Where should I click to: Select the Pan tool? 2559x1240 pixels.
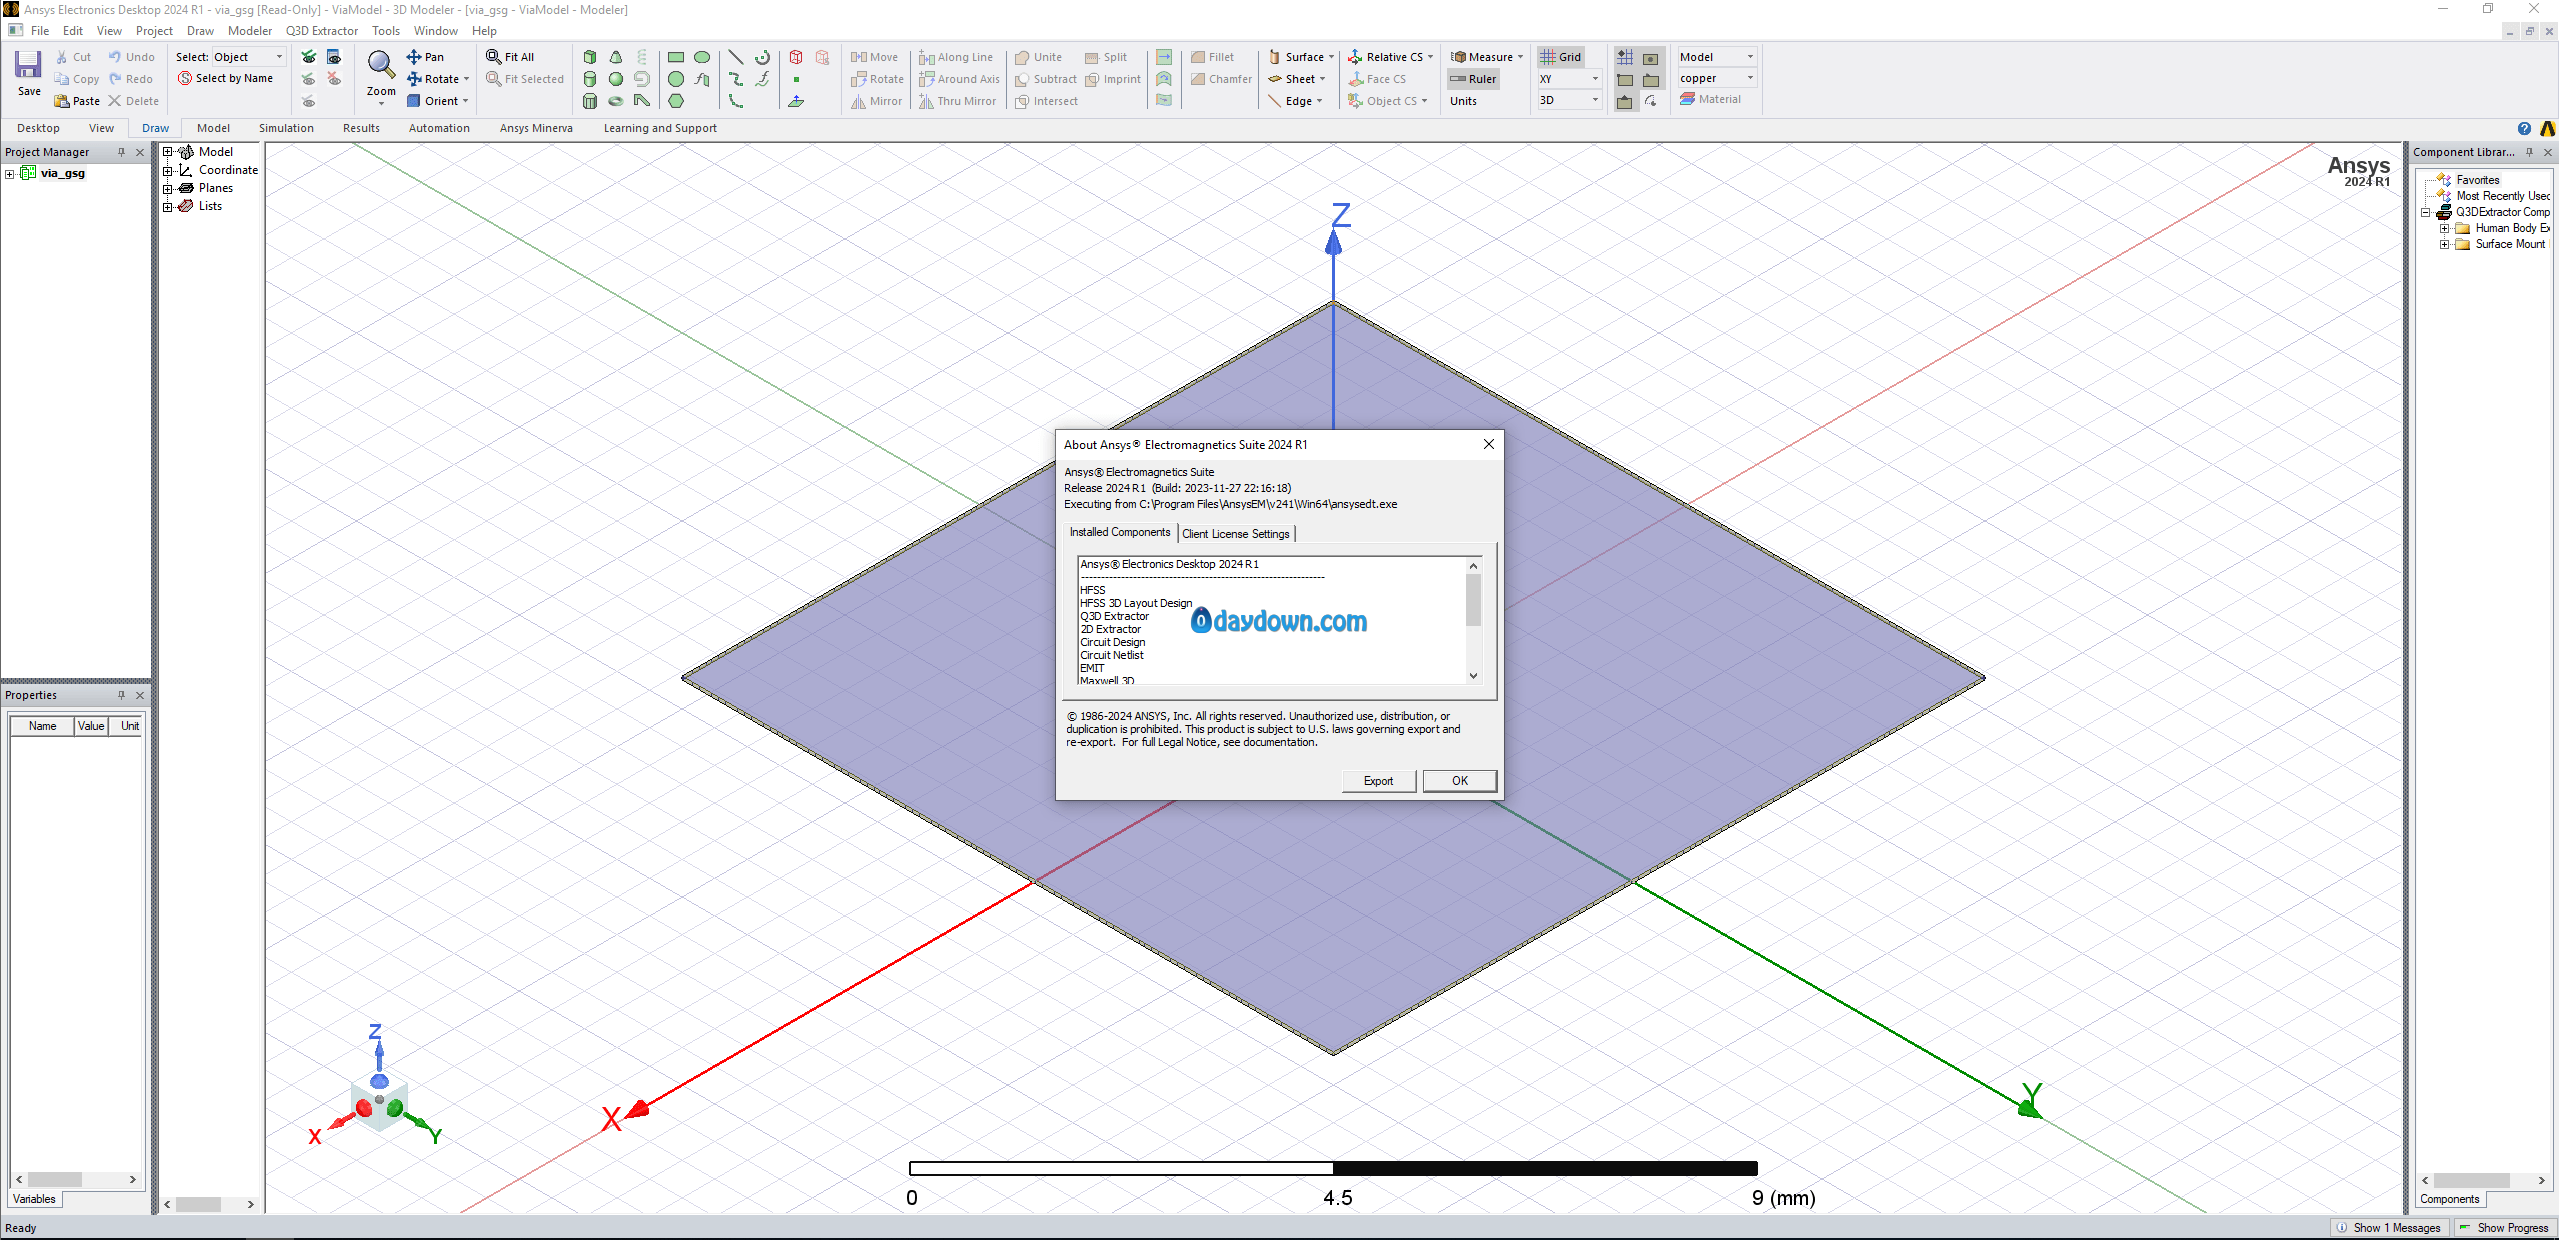[x=425, y=57]
